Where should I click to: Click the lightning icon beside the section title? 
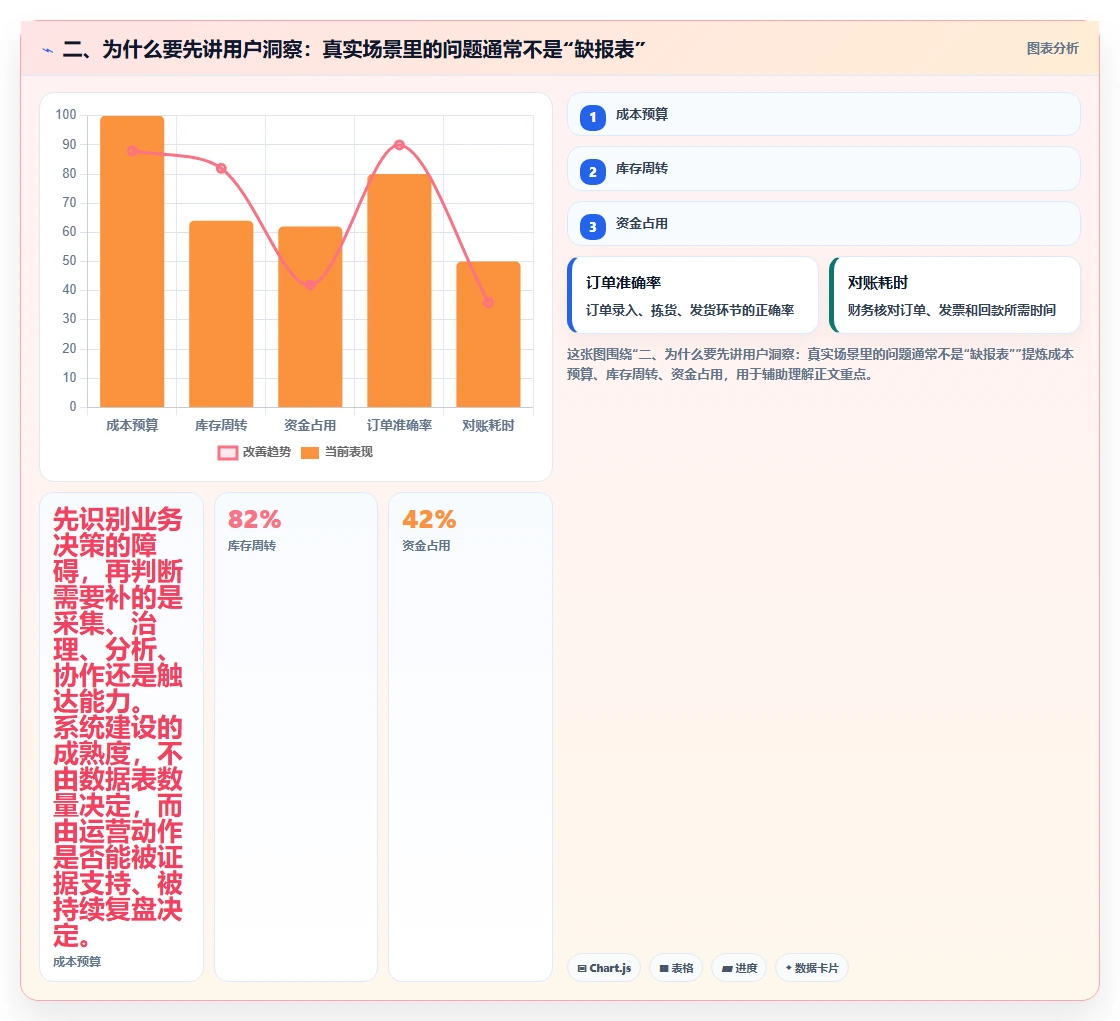click(x=48, y=50)
